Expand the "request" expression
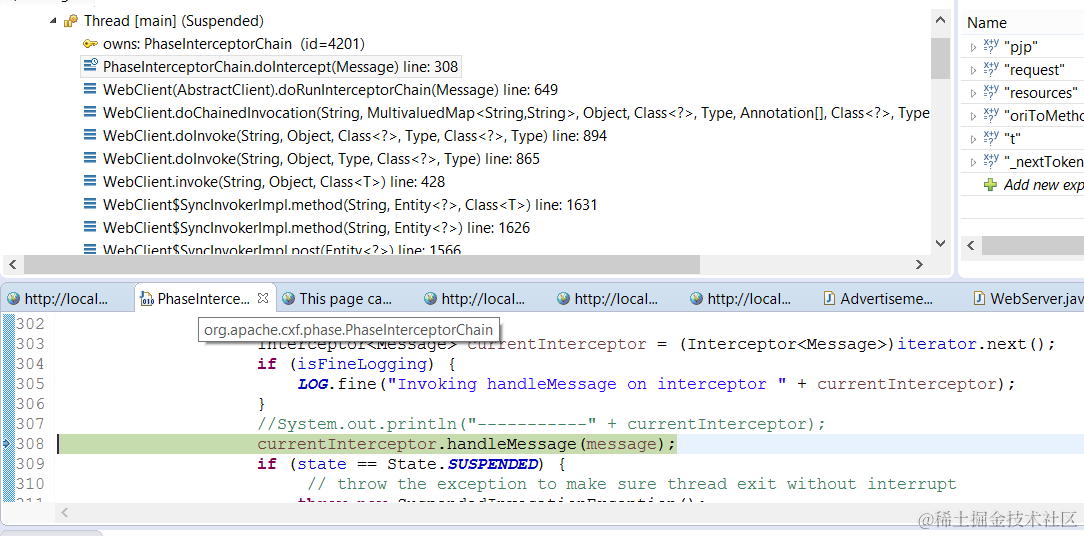 coord(973,70)
